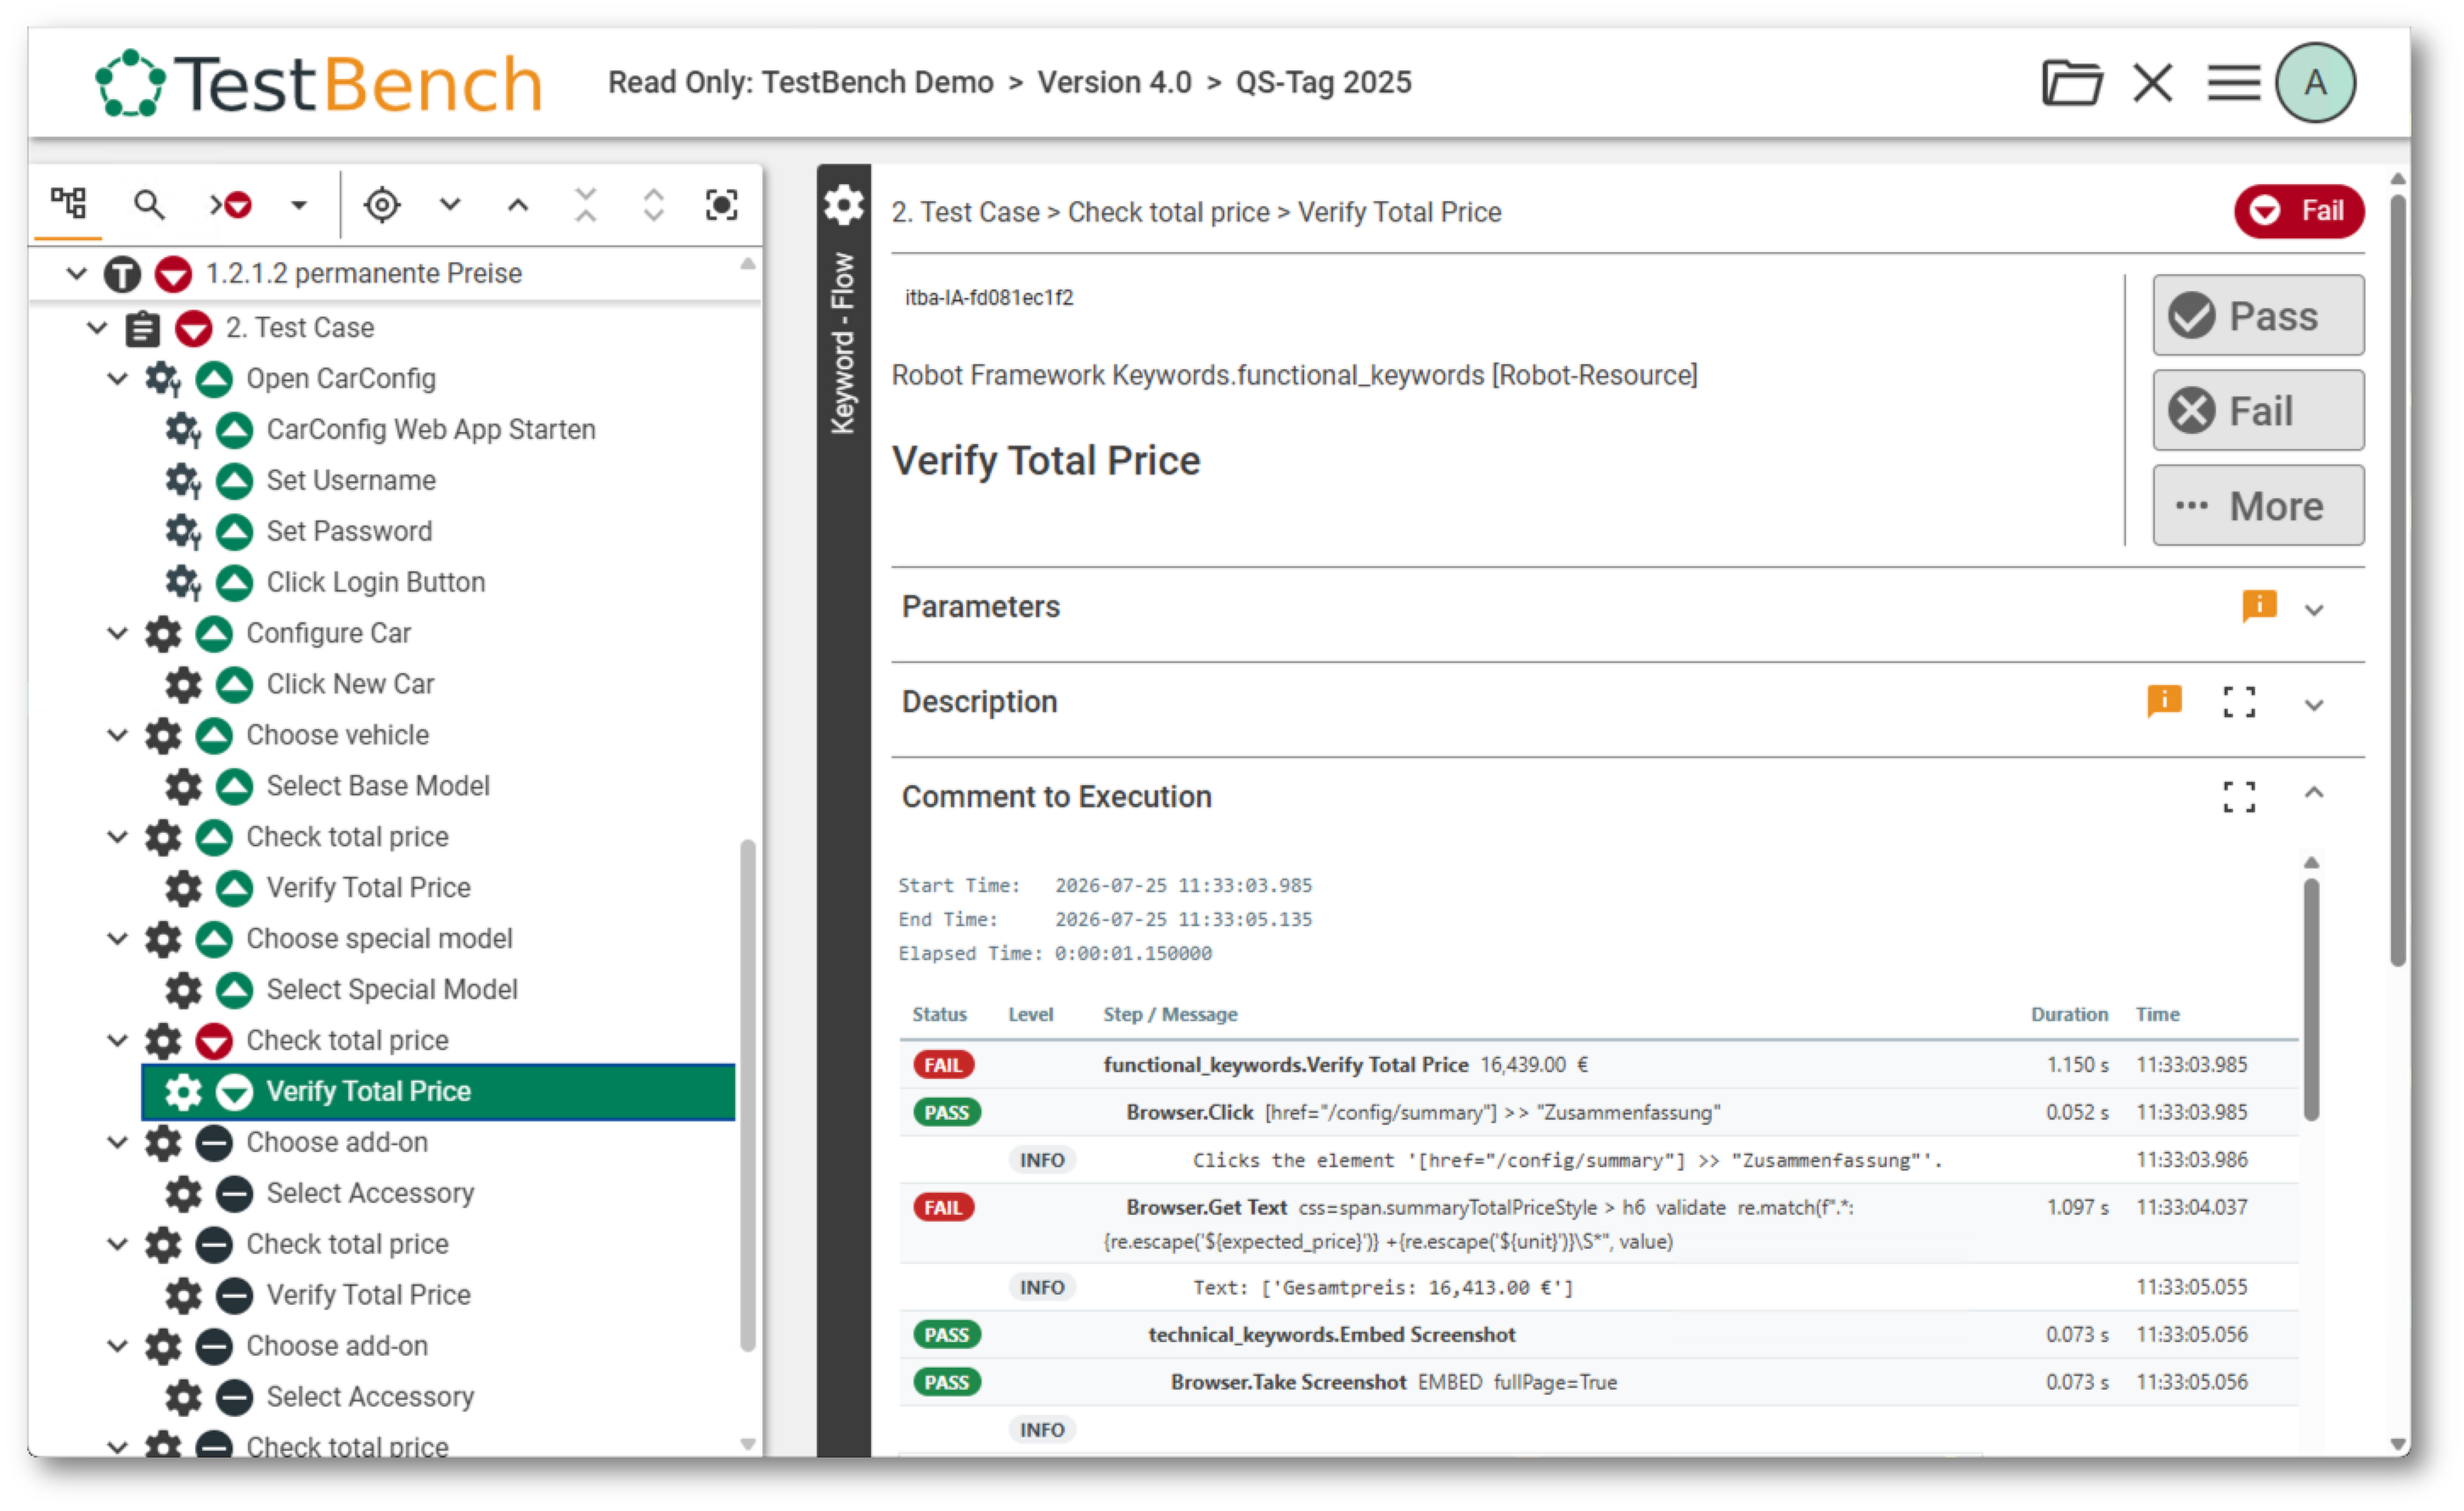Open user avatar A menu
2464x1511 pixels.
coord(2316,82)
